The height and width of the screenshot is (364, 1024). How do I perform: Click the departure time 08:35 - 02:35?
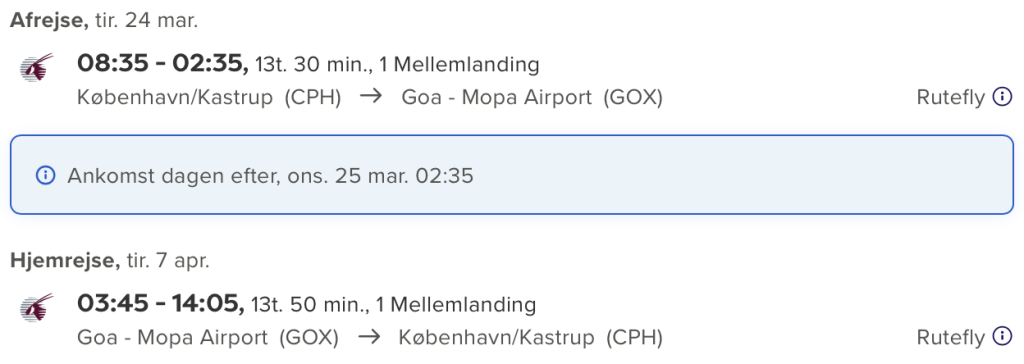coord(163,64)
